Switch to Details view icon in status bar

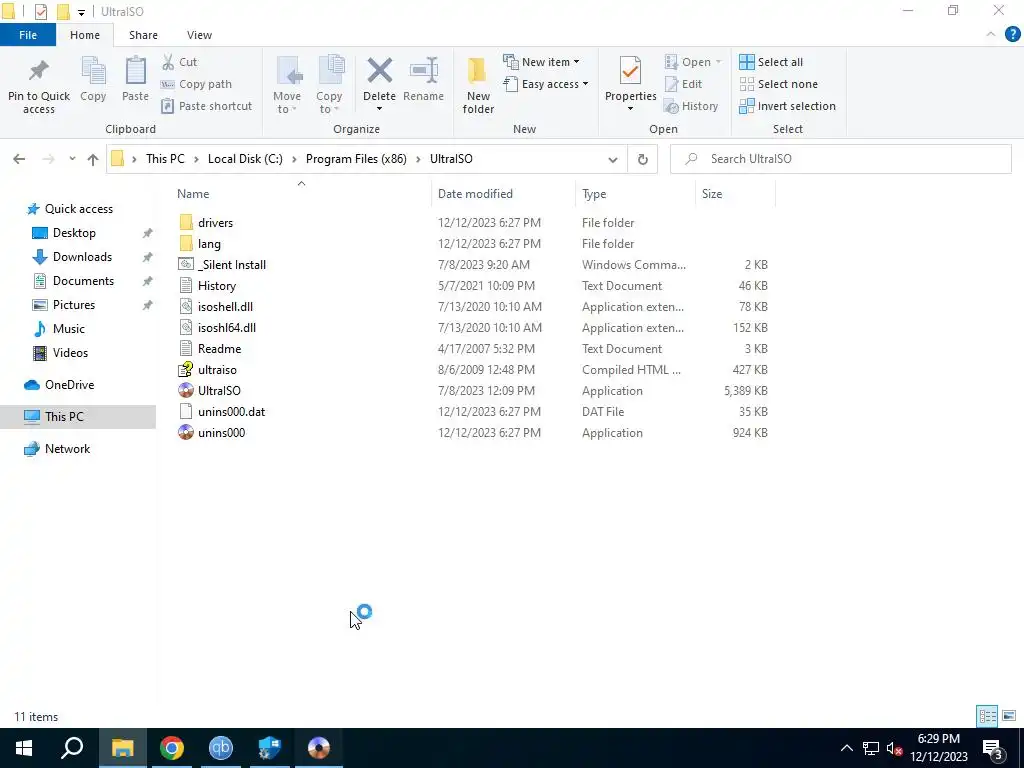987,716
